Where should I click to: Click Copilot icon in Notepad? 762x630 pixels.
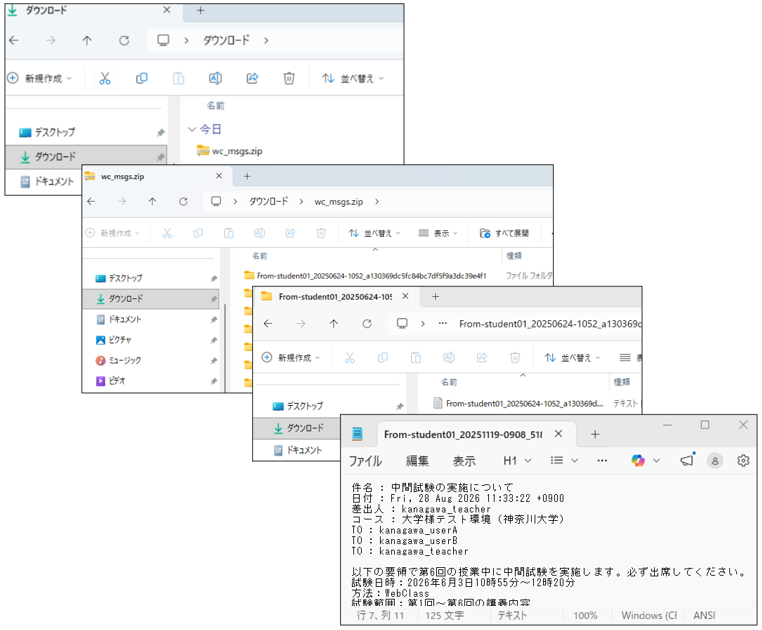tap(638, 460)
